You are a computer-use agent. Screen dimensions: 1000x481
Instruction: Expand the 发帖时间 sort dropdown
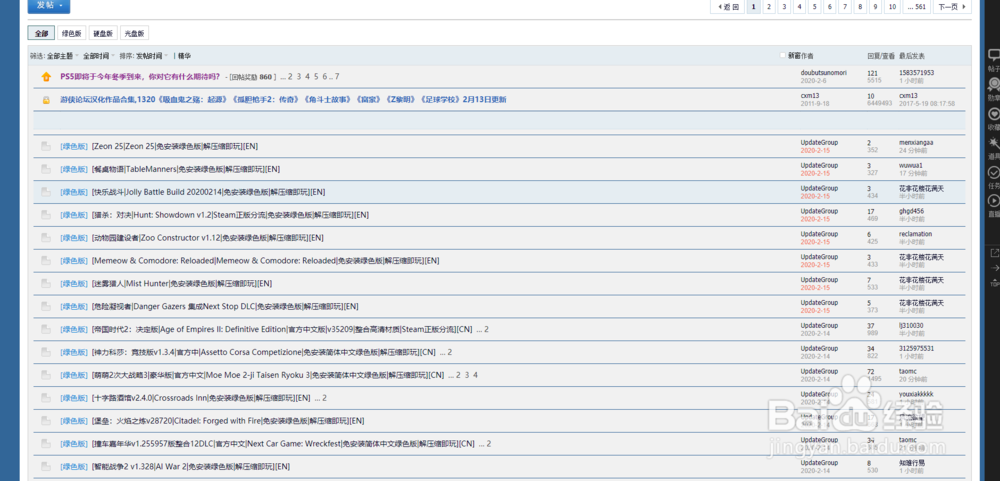pos(151,56)
